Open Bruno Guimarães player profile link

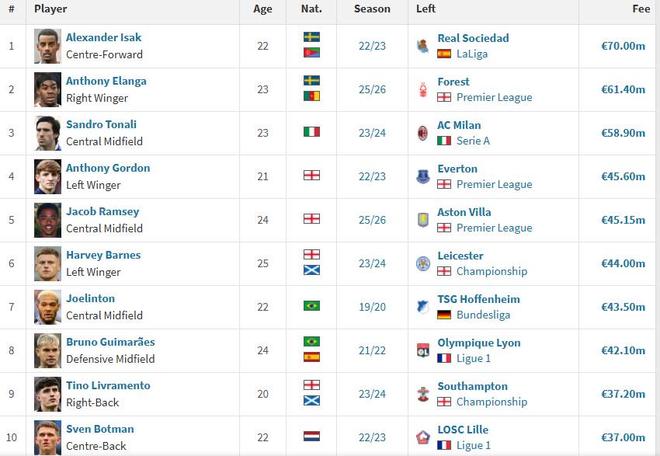point(110,342)
